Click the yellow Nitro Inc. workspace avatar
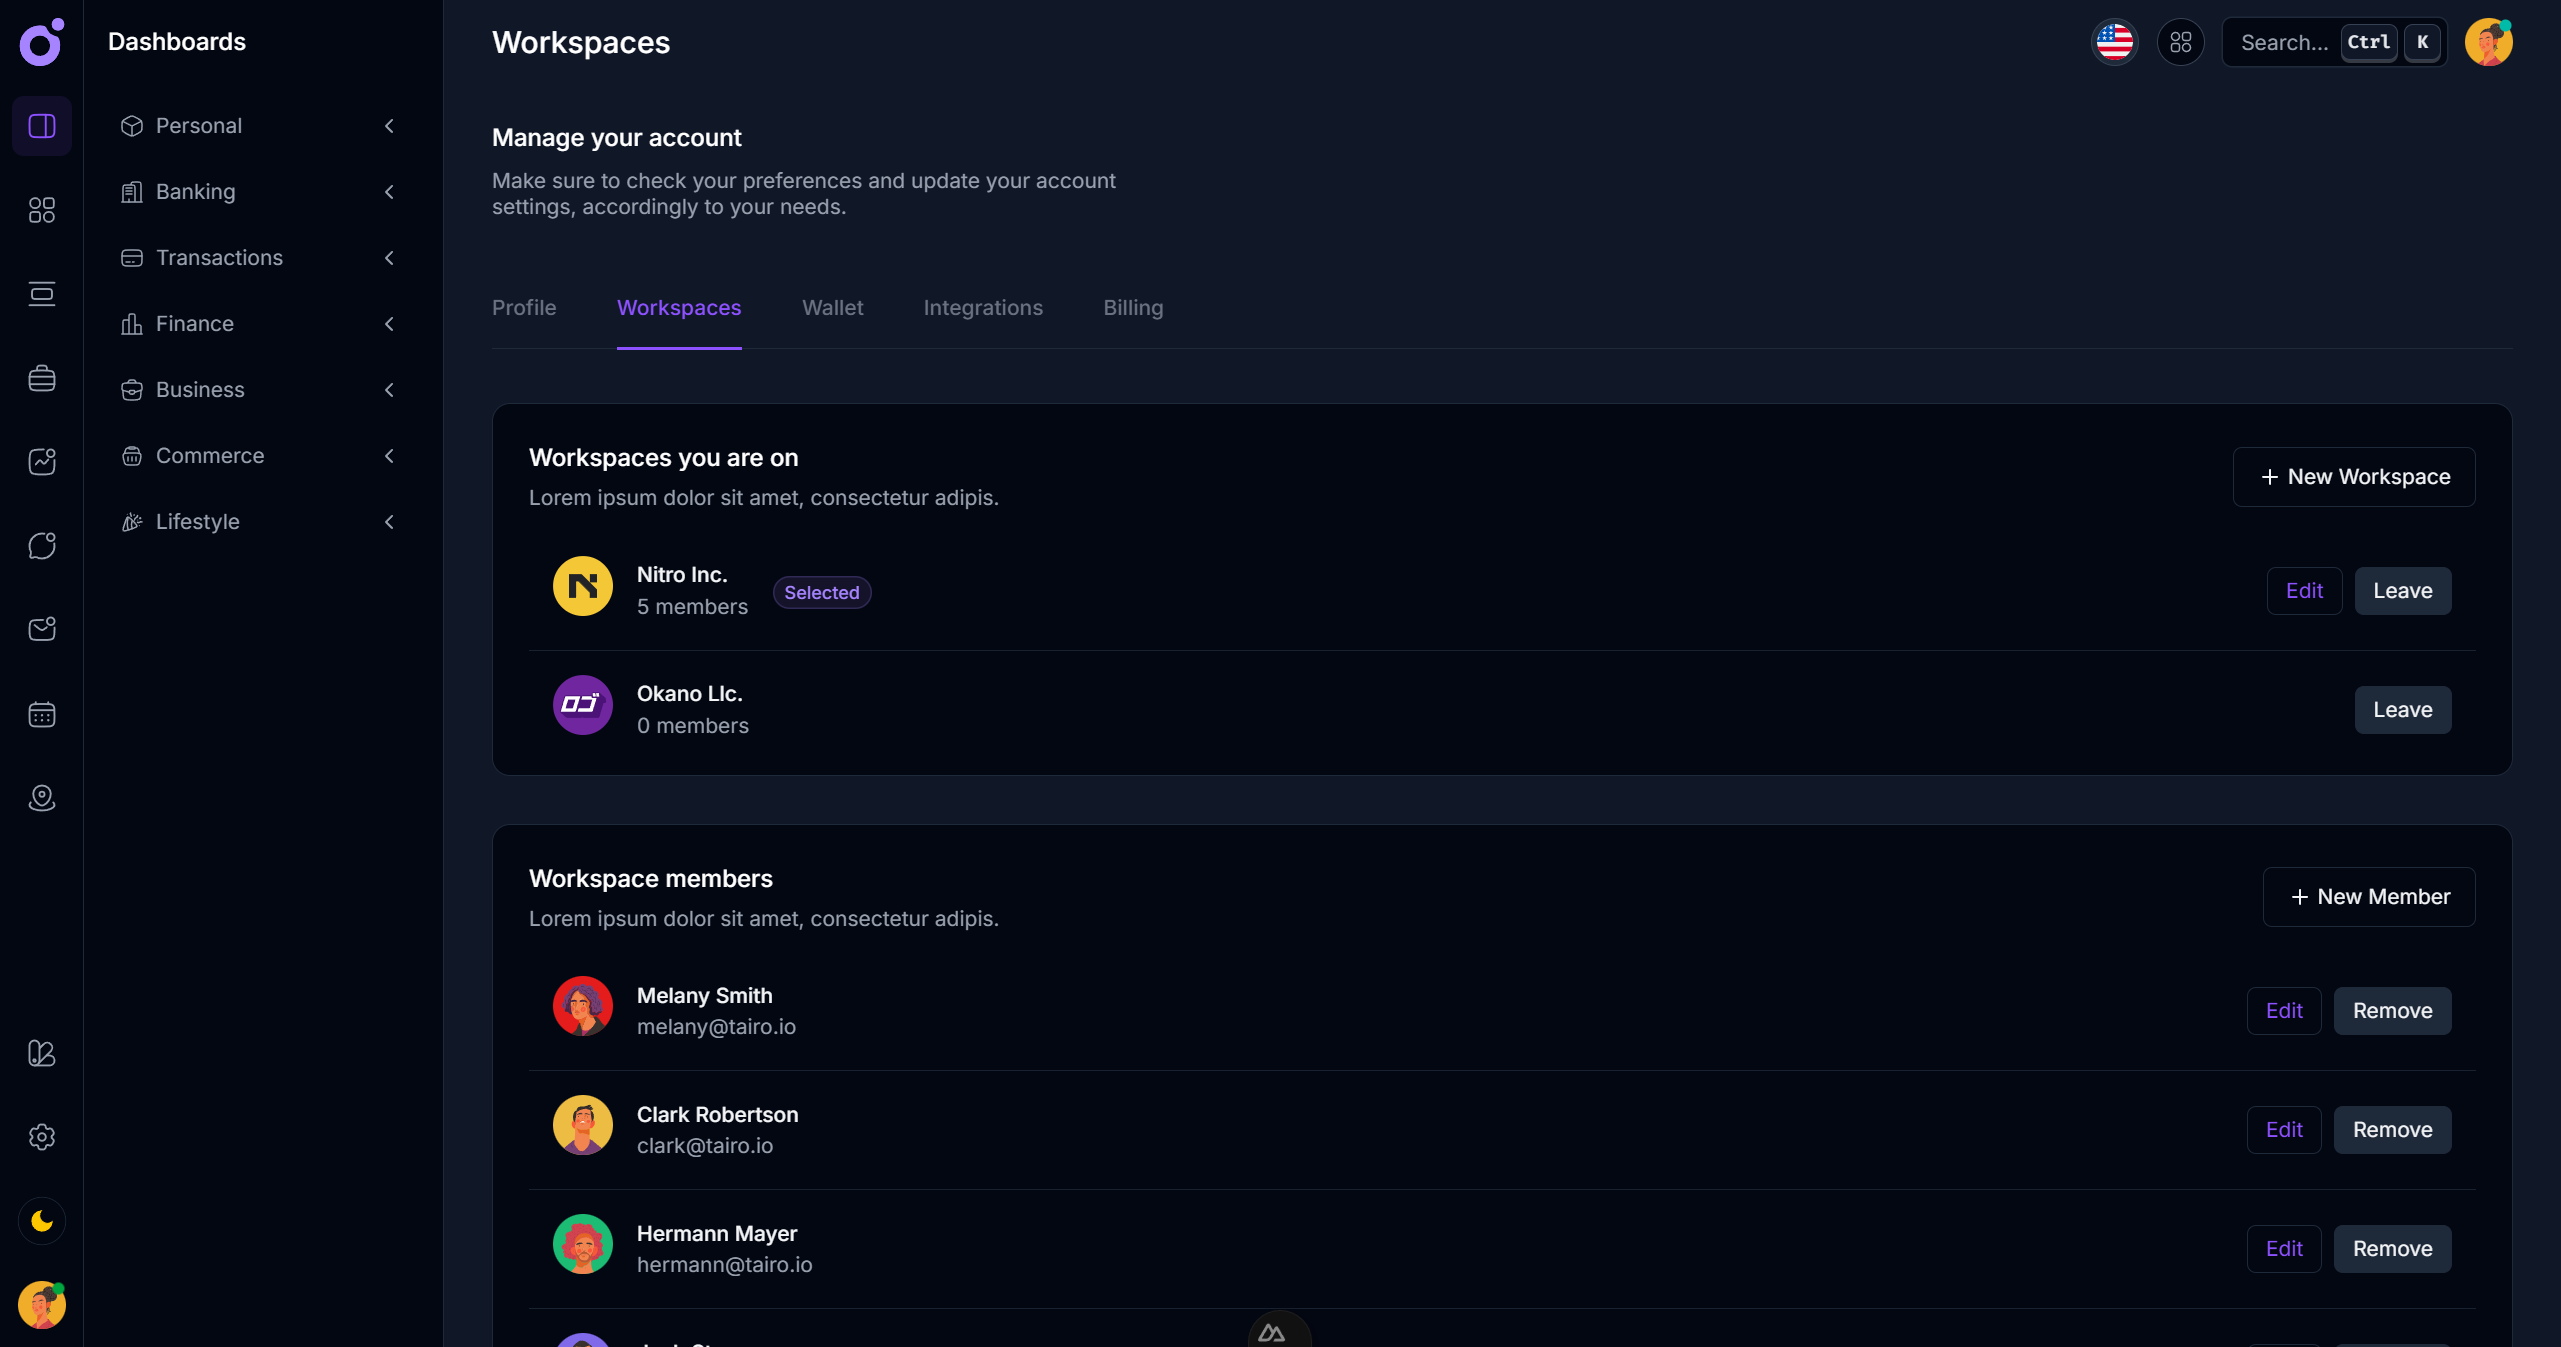The image size is (2561, 1347). click(x=582, y=586)
